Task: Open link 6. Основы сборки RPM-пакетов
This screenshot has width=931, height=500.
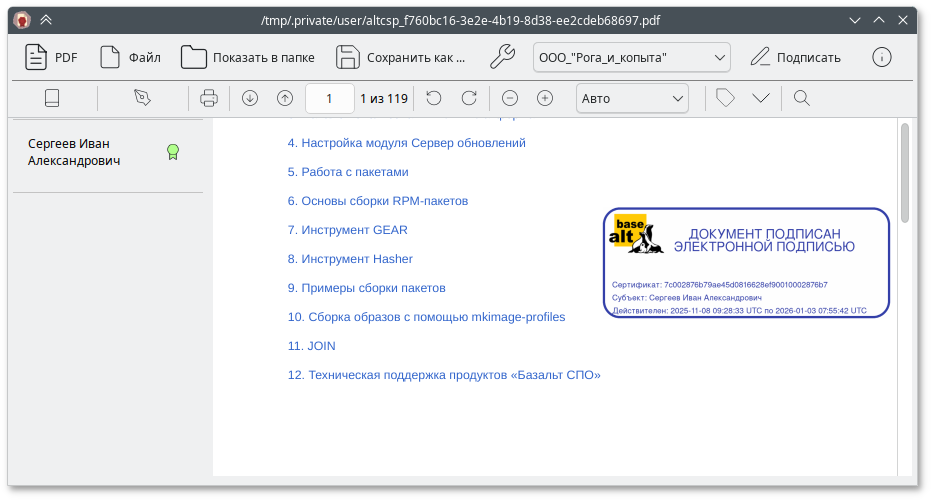Action: pos(378,201)
